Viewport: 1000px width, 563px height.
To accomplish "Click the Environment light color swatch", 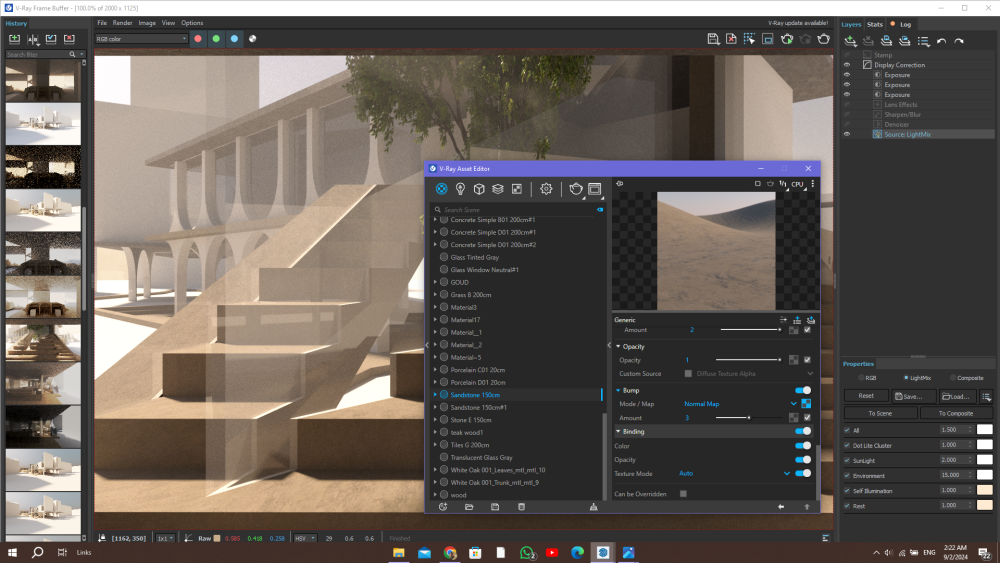I will tap(984, 475).
